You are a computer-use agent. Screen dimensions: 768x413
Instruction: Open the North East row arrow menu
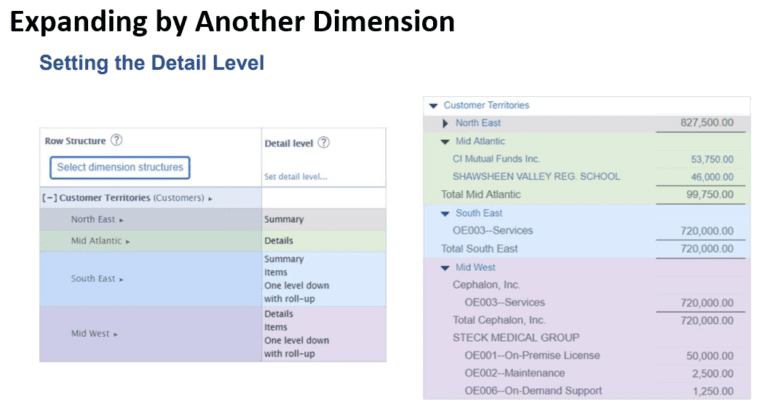(x=122, y=219)
